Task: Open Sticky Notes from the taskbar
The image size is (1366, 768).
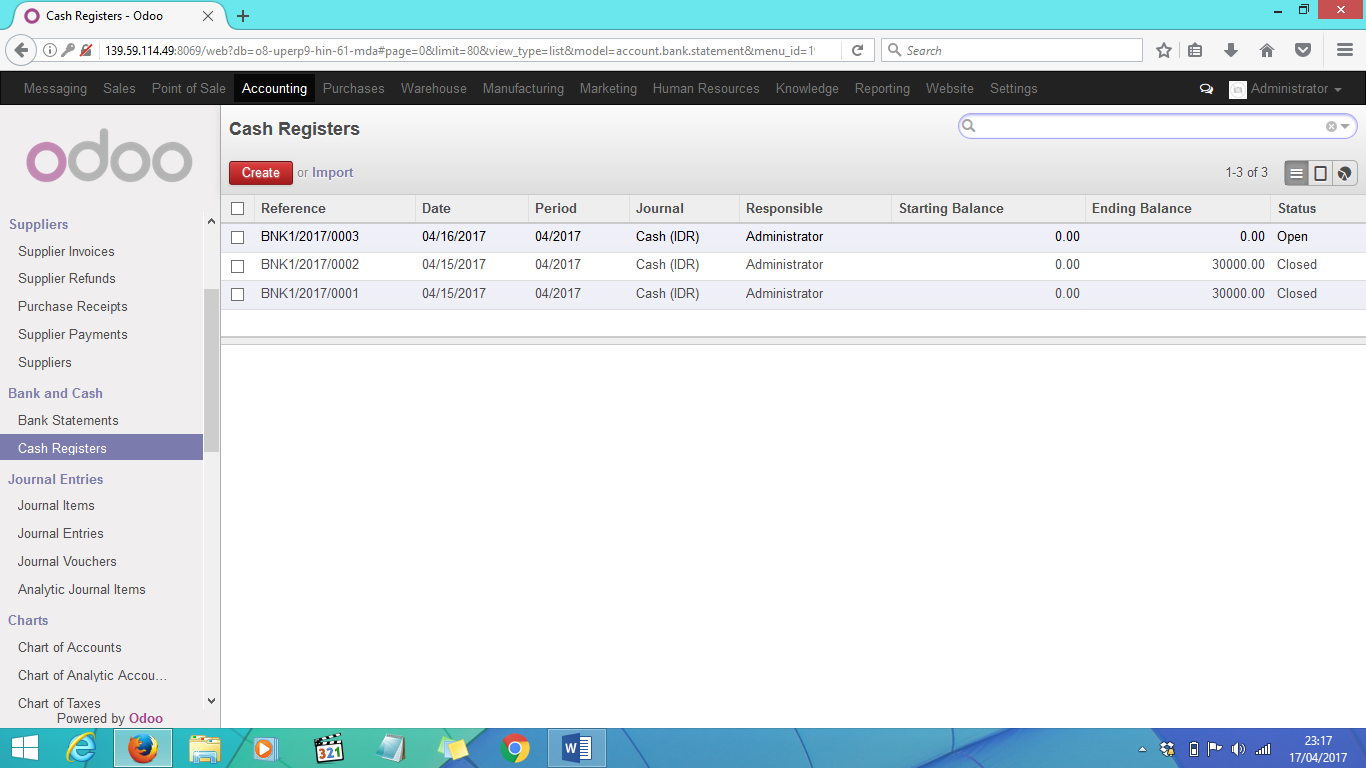Action: [453, 748]
